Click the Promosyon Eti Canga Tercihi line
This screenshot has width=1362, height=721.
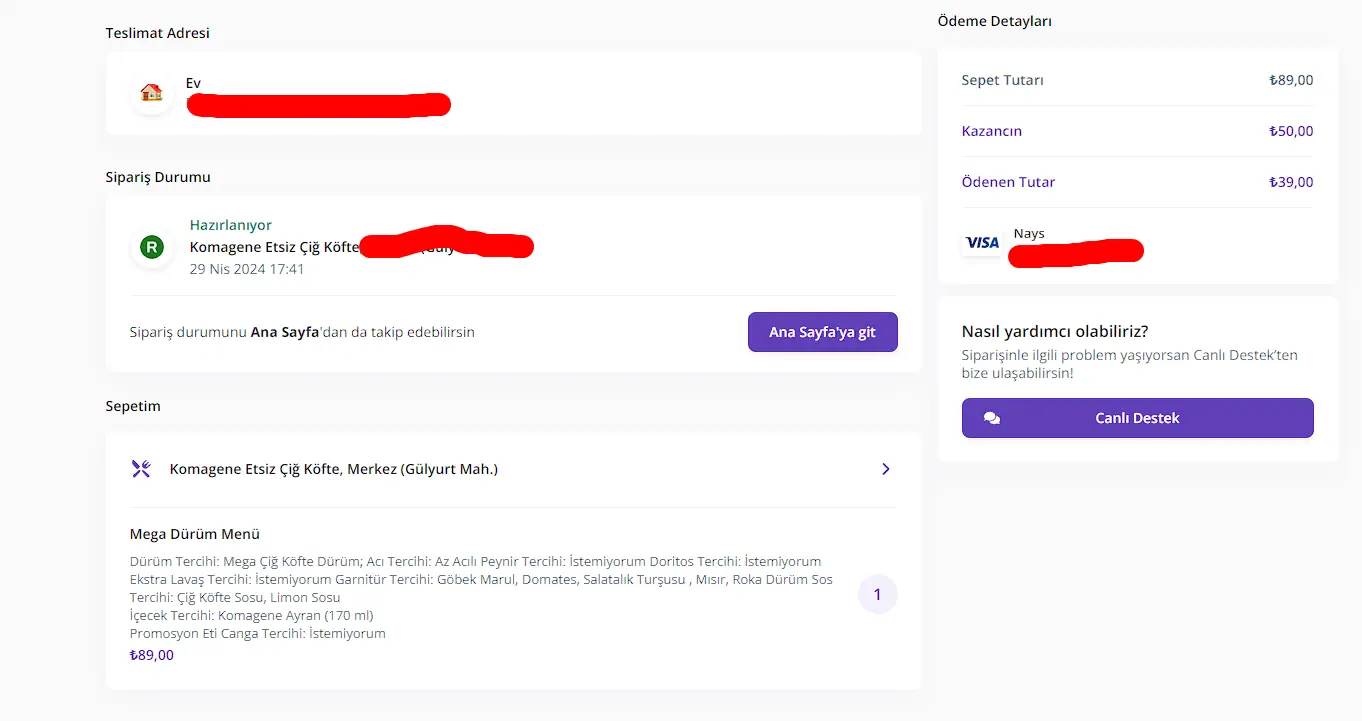pos(258,633)
